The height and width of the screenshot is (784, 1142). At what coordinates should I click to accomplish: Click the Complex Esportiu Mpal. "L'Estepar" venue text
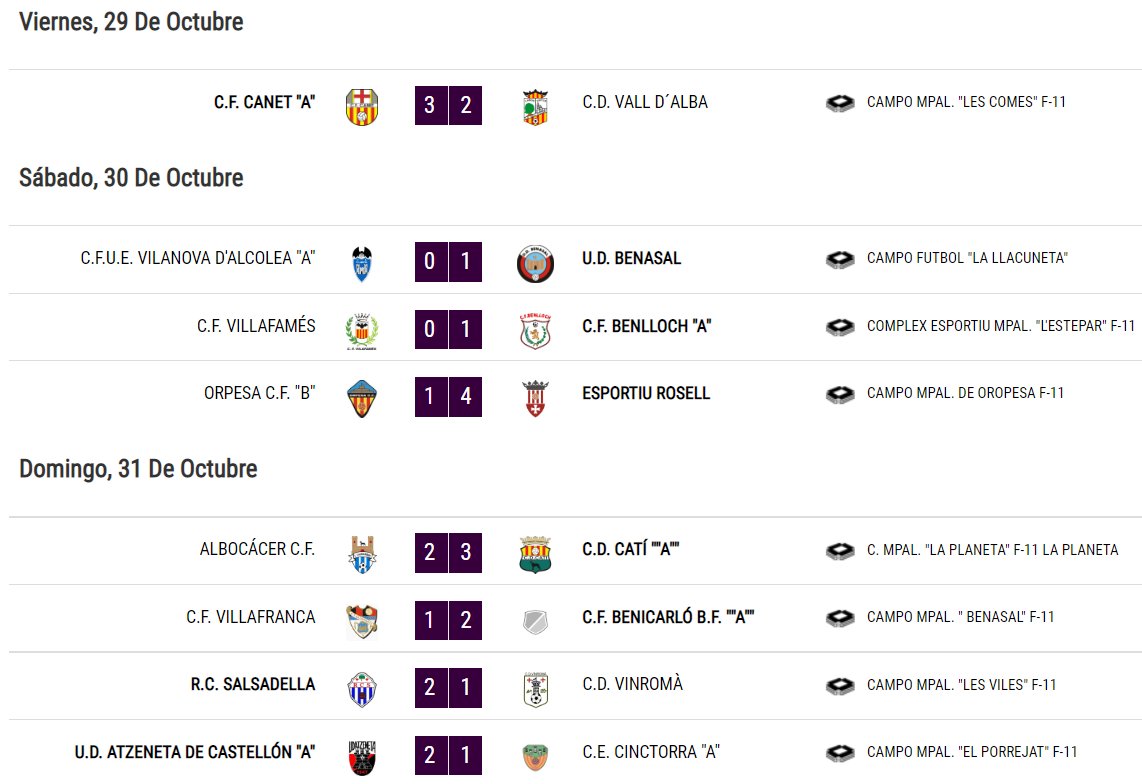coord(1001,326)
